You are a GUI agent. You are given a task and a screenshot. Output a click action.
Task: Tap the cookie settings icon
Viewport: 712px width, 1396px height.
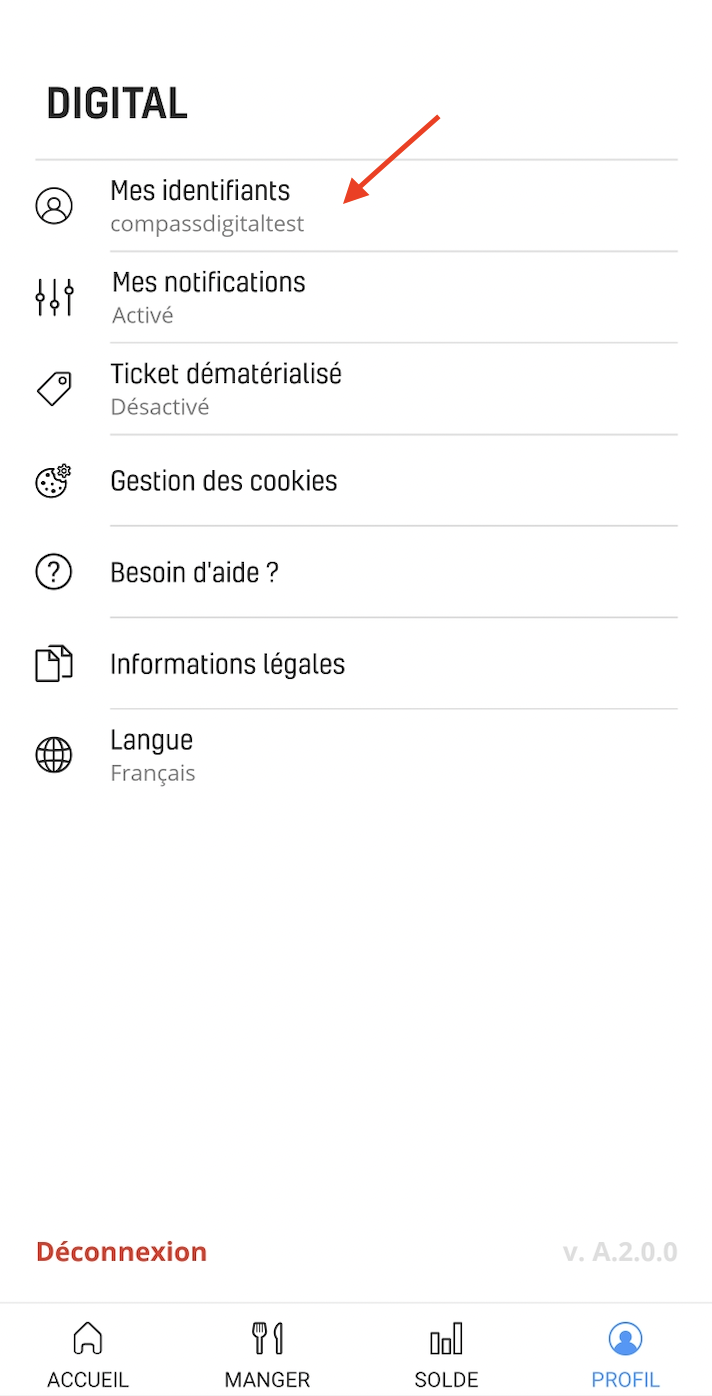point(54,481)
